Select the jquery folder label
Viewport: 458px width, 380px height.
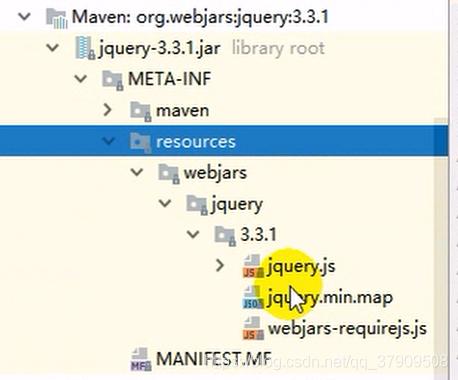click(237, 204)
